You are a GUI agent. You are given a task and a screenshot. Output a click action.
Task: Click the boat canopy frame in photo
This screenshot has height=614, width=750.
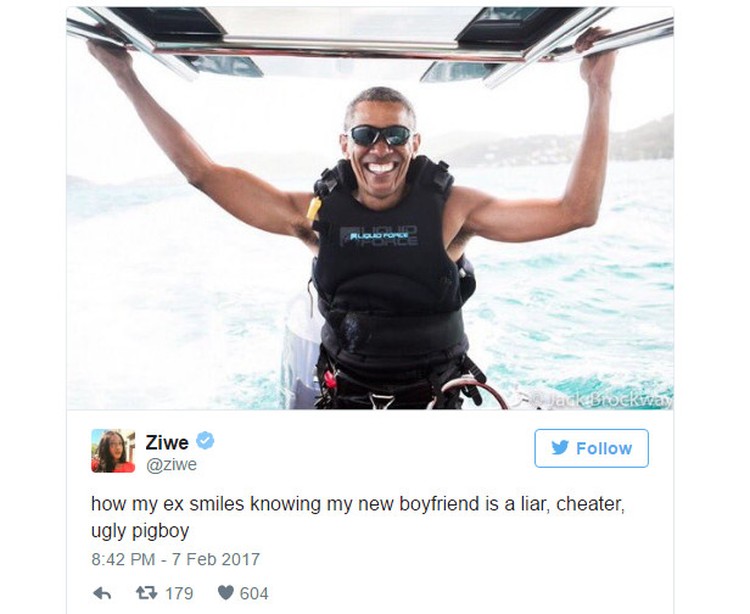pyautogui.click(x=370, y=45)
